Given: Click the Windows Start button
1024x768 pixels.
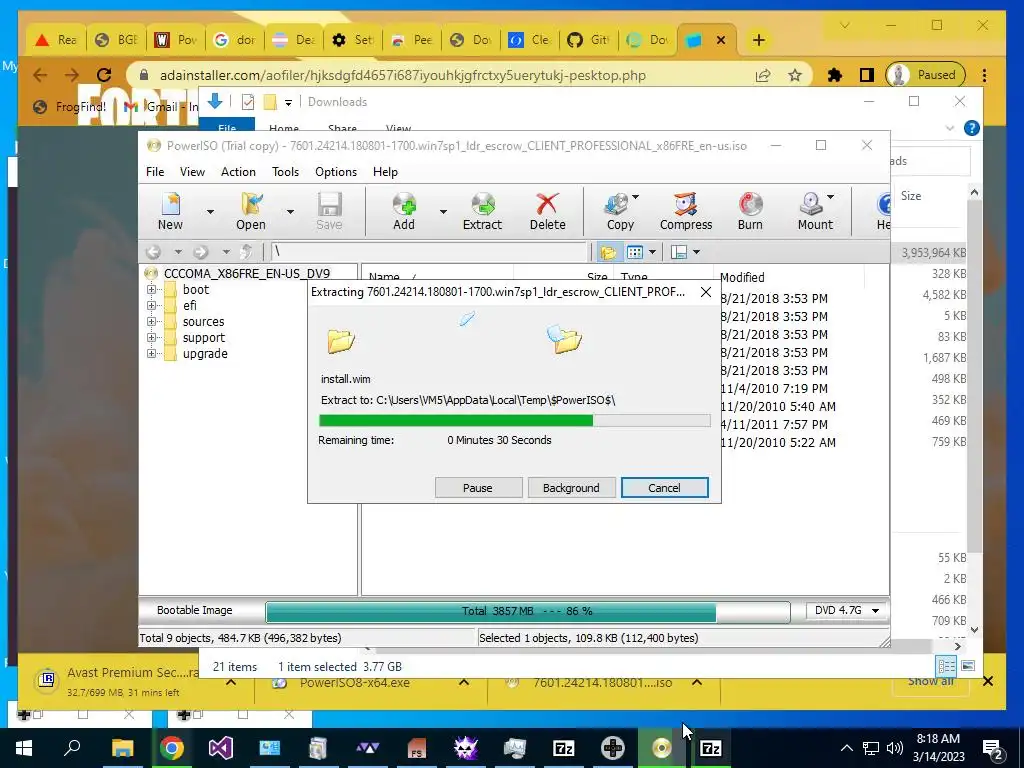Looking at the screenshot, I should pos(24,748).
